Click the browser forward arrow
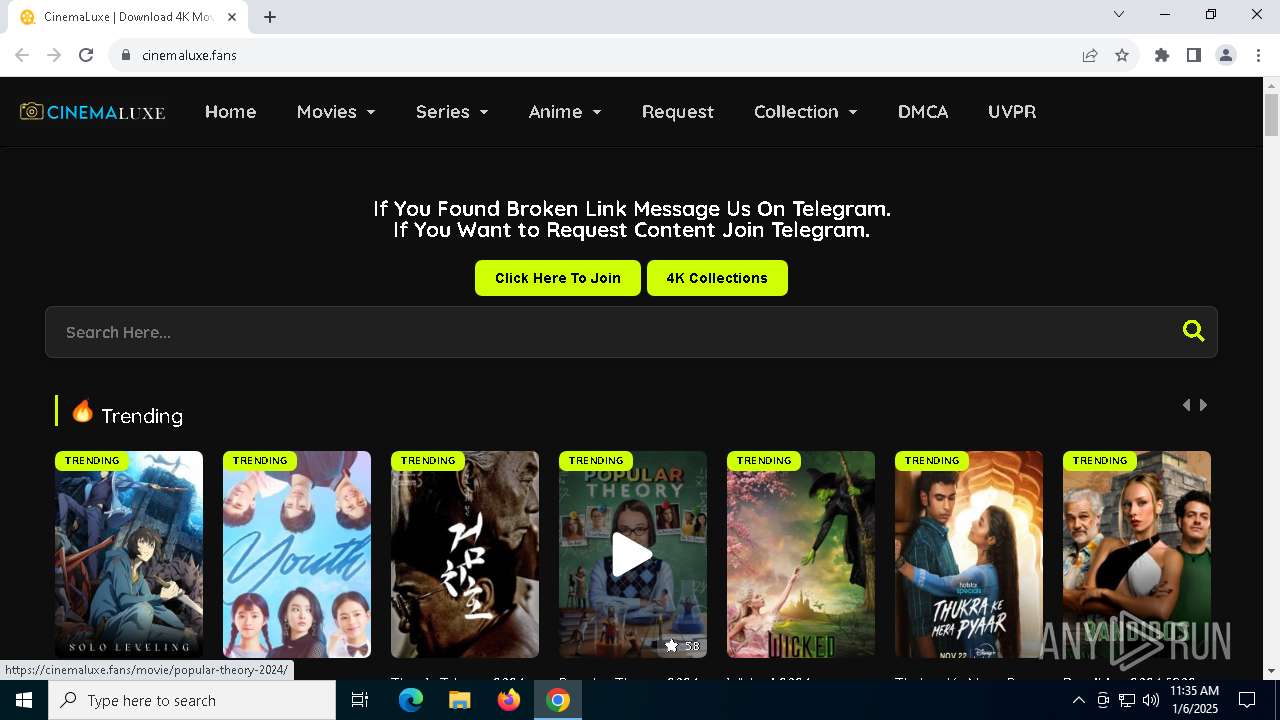 coord(54,55)
